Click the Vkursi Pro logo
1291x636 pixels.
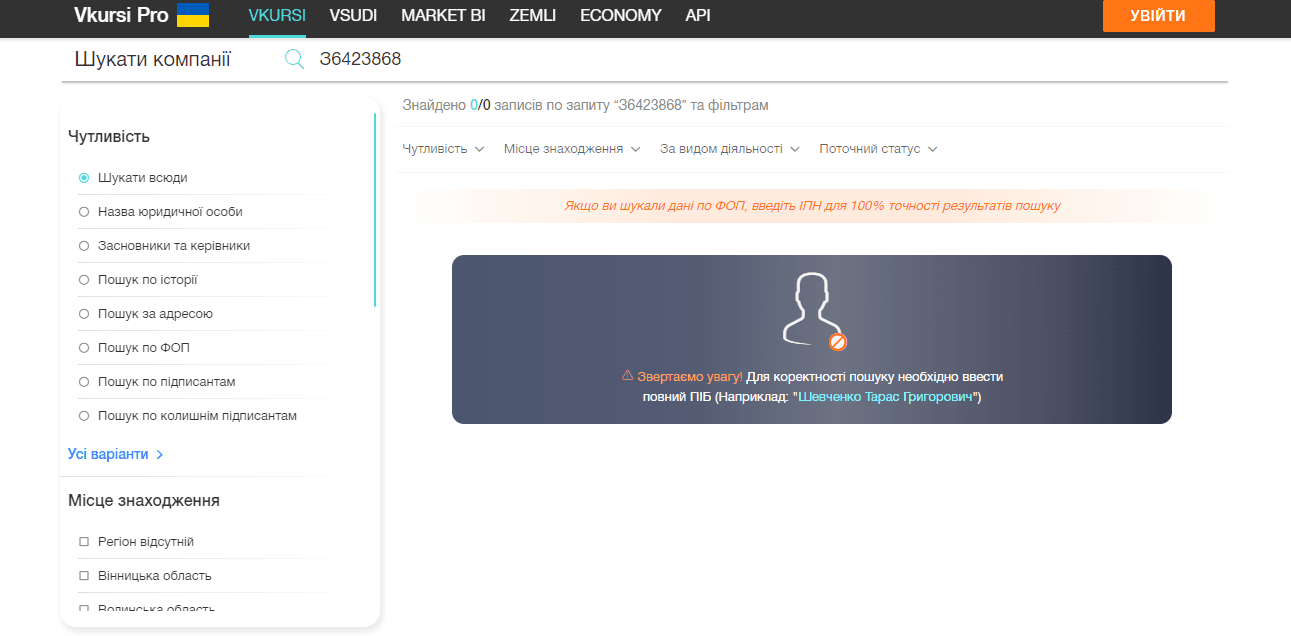click(x=121, y=15)
